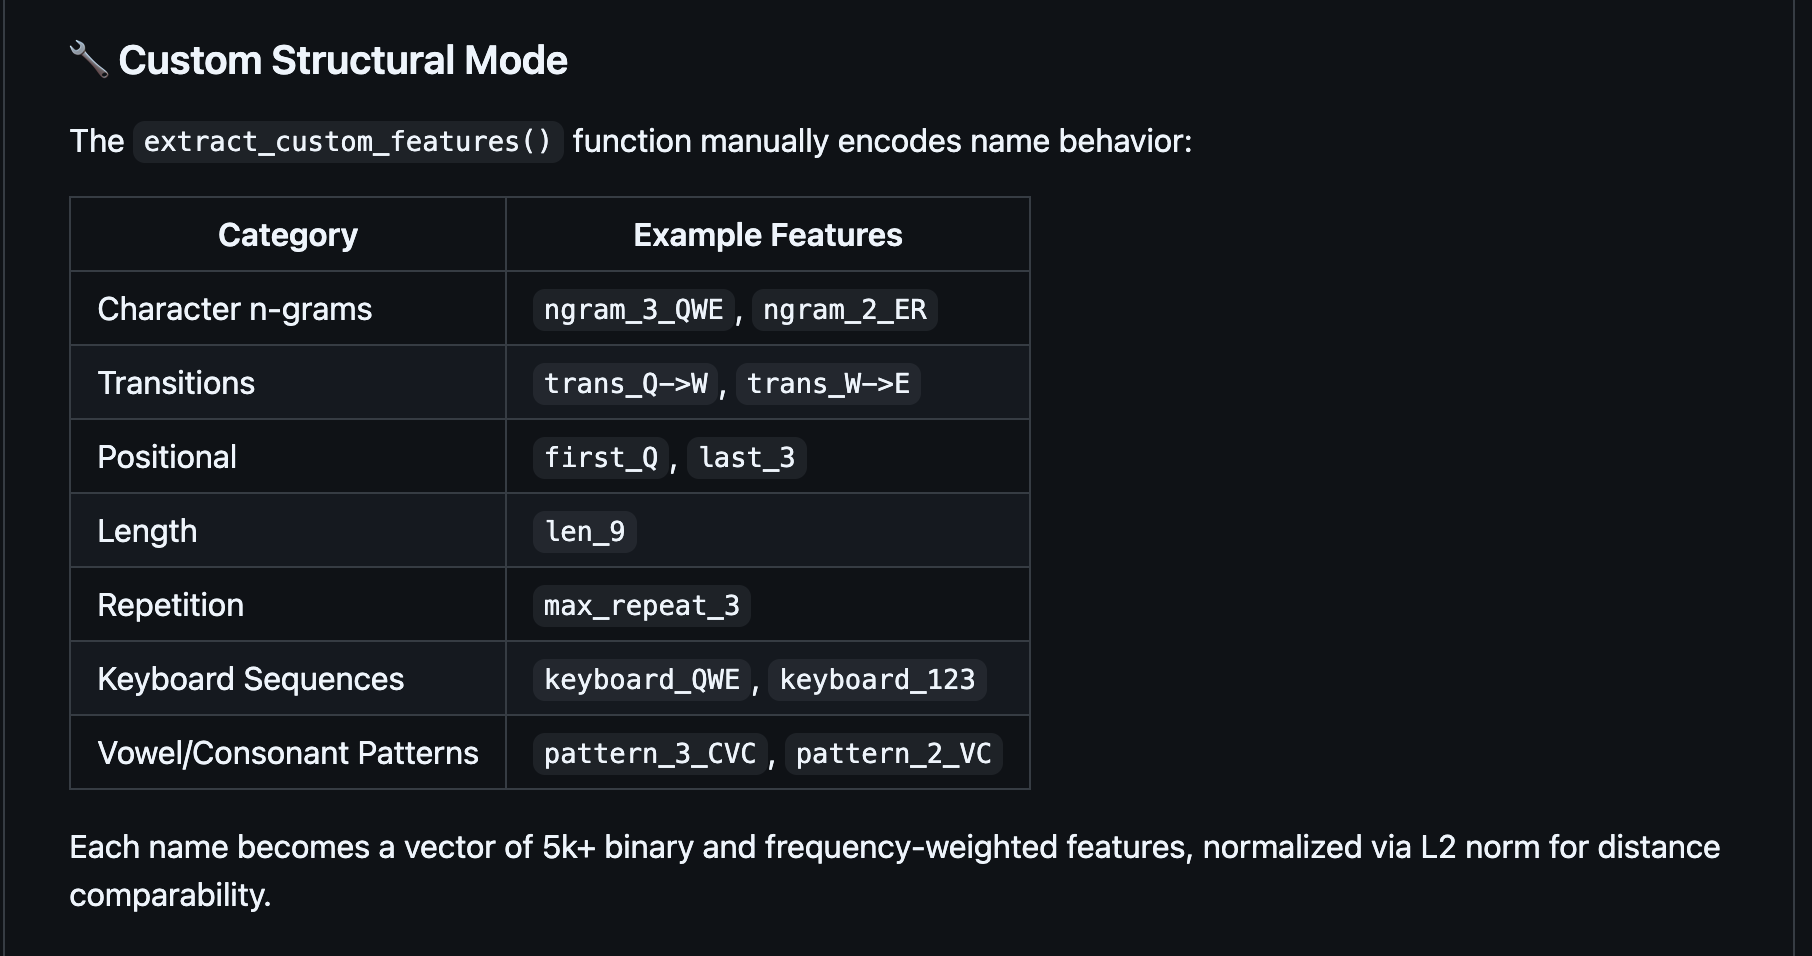Image resolution: width=1812 pixels, height=956 pixels.
Task: Click the Vowel/Consonant Patterns category cell
Action: pos(288,753)
